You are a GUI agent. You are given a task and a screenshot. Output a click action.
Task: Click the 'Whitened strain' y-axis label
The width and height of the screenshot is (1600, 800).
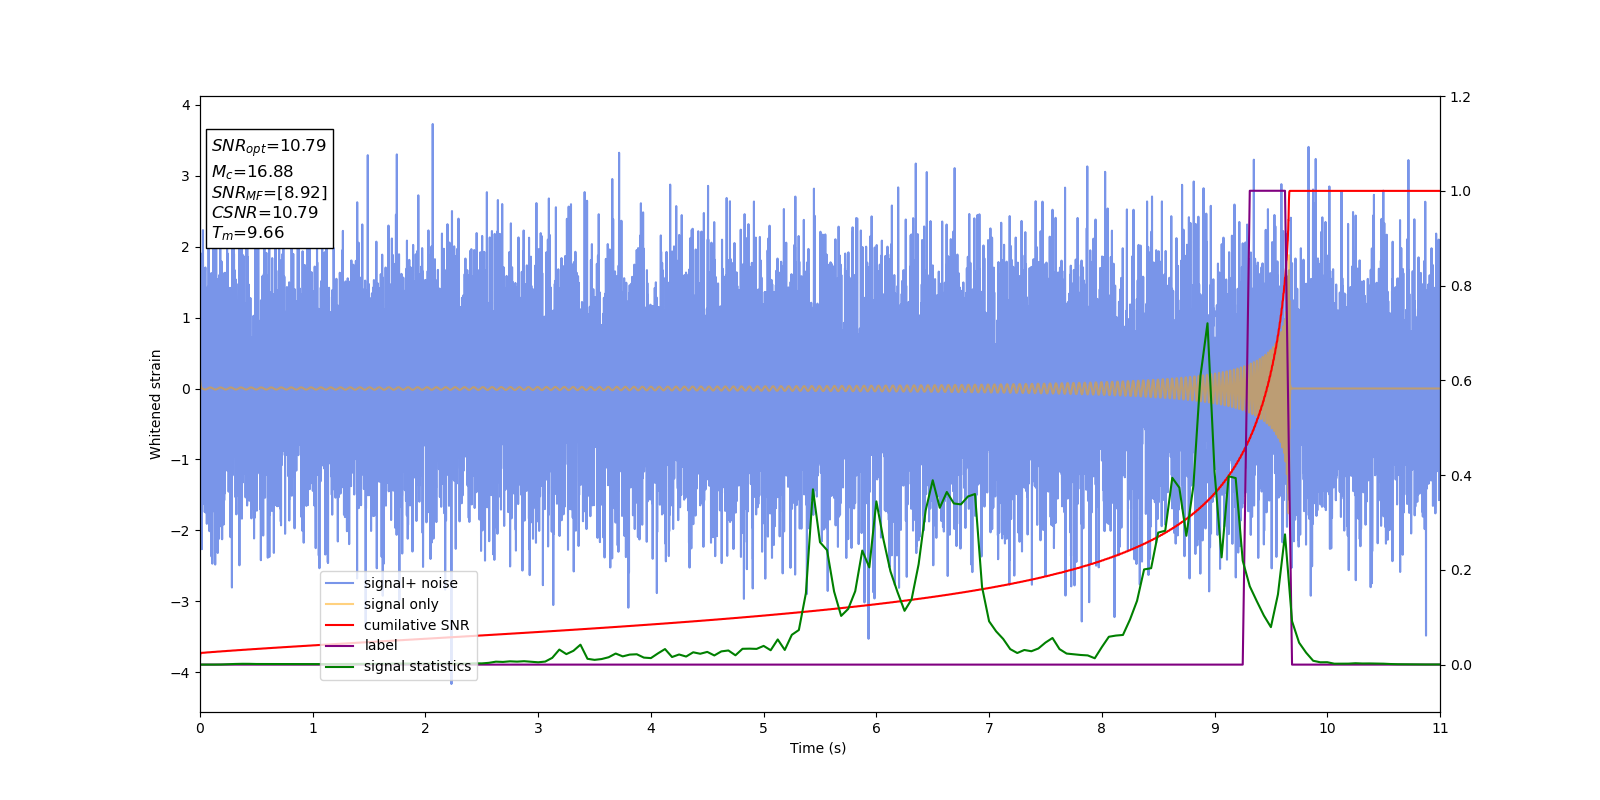(x=156, y=404)
